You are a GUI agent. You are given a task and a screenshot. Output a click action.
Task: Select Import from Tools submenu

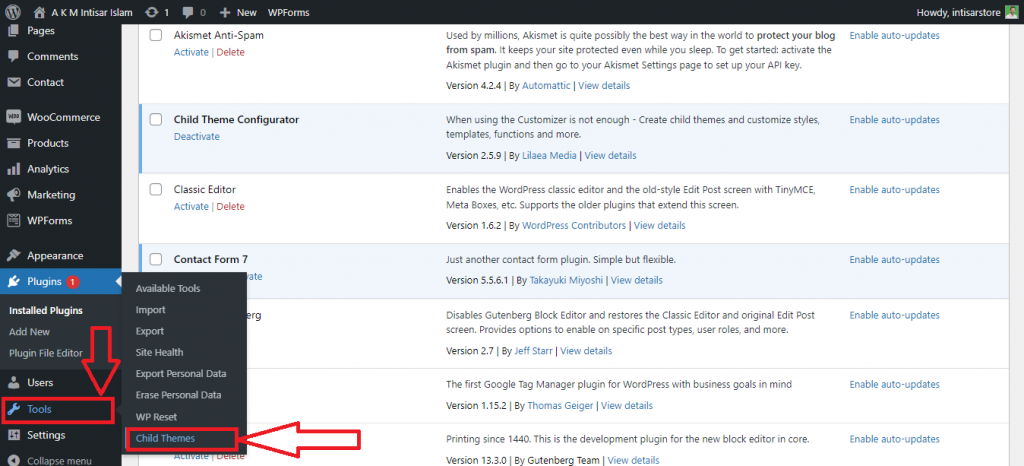point(150,310)
